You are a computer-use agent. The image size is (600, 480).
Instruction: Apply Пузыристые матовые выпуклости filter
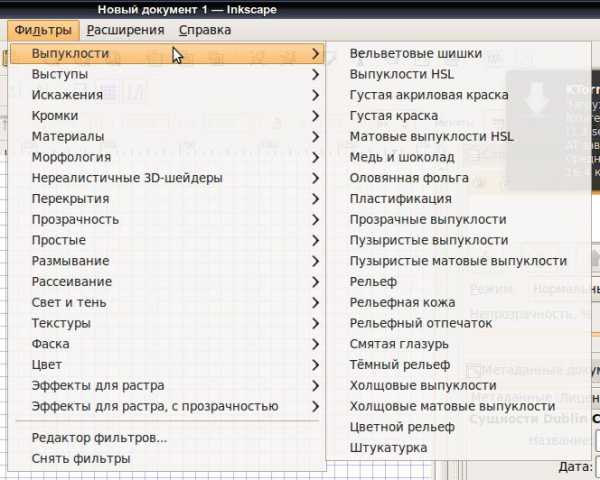pos(458,261)
